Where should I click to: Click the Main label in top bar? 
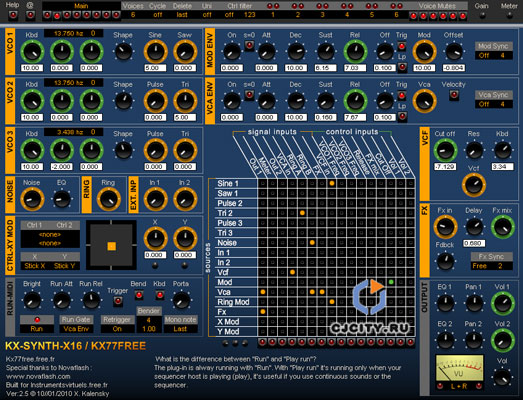coord(81,6)
